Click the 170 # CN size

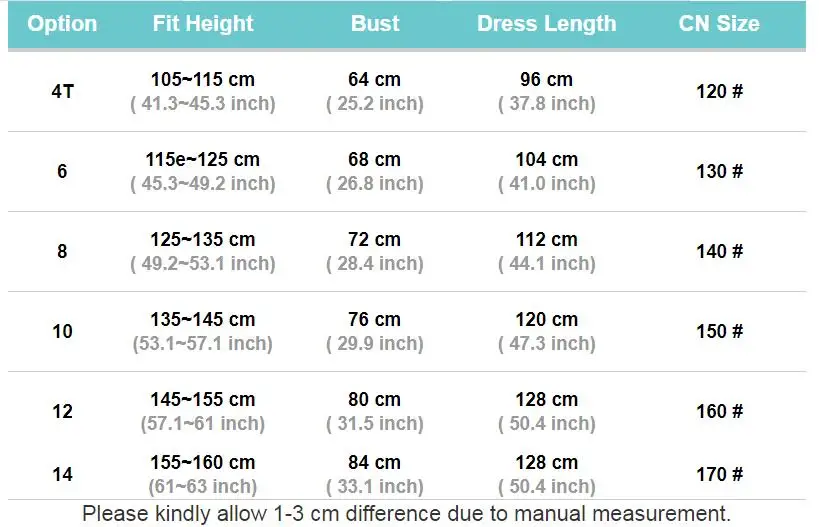pos(719,474)
